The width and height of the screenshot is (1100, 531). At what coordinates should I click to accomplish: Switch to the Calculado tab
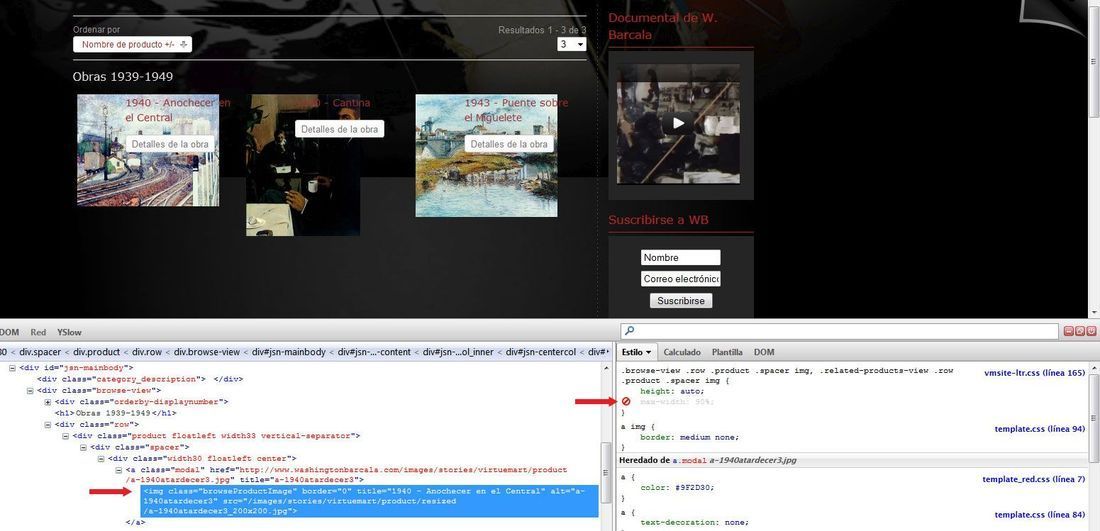tap(682, 352)
